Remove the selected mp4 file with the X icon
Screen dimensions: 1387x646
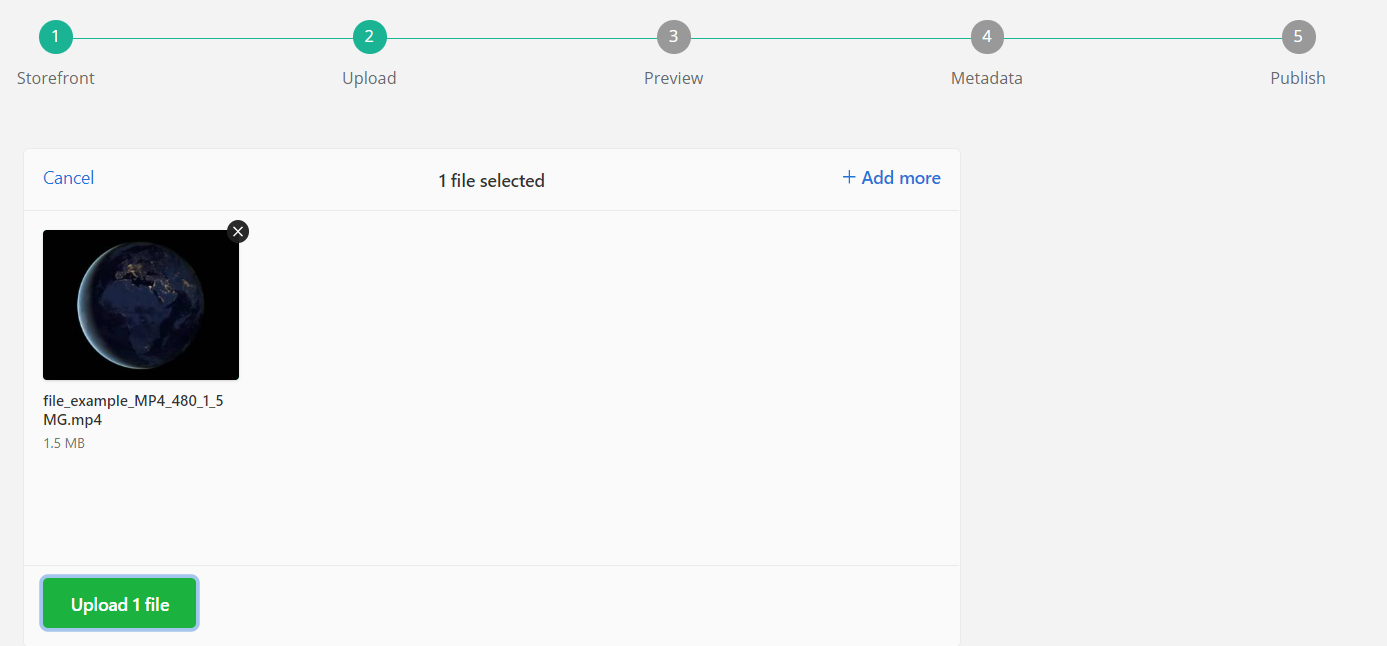tap(238, 232)
